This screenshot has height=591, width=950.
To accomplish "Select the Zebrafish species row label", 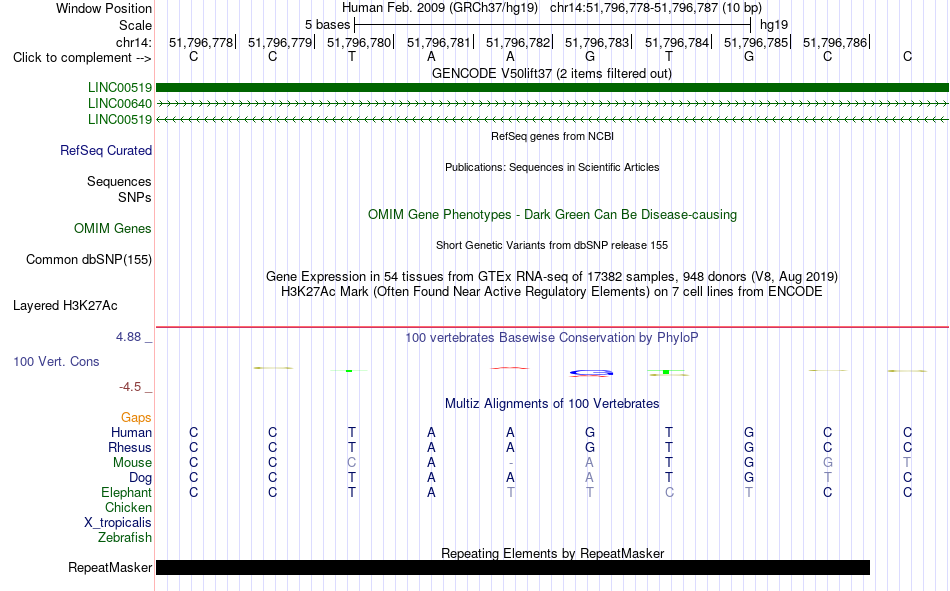I will tap(125, 538).
